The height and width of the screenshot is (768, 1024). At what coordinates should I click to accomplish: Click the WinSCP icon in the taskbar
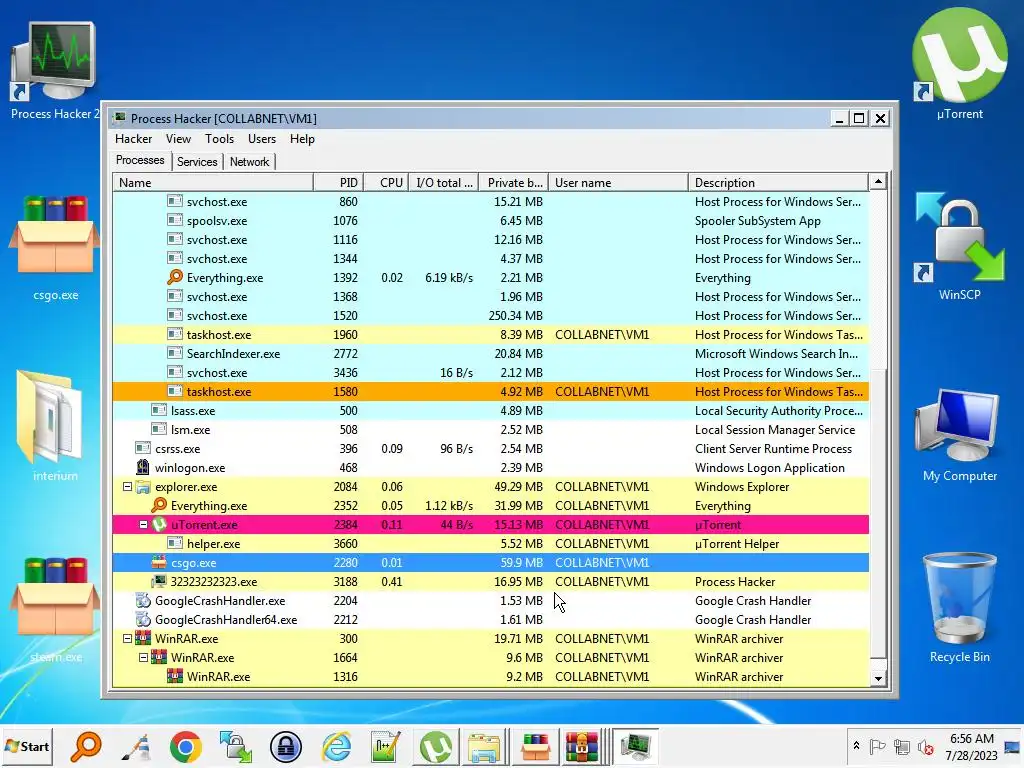click(236, 746)
